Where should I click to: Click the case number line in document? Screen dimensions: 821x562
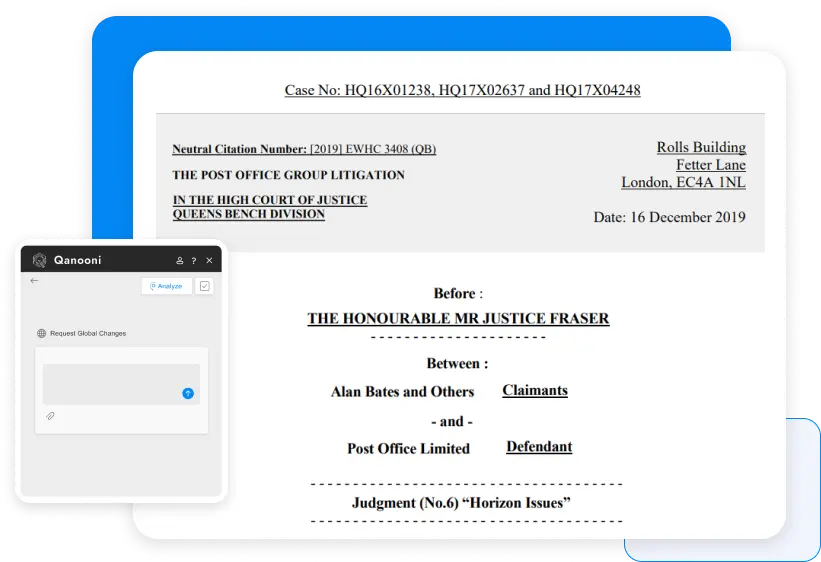(462, 90)
